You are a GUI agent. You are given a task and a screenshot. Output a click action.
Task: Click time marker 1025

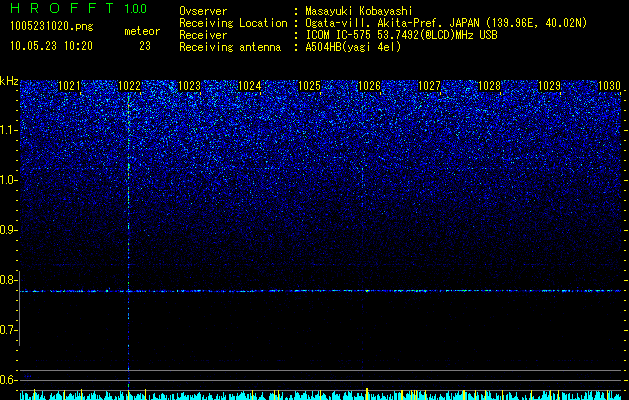pos(309,86)
